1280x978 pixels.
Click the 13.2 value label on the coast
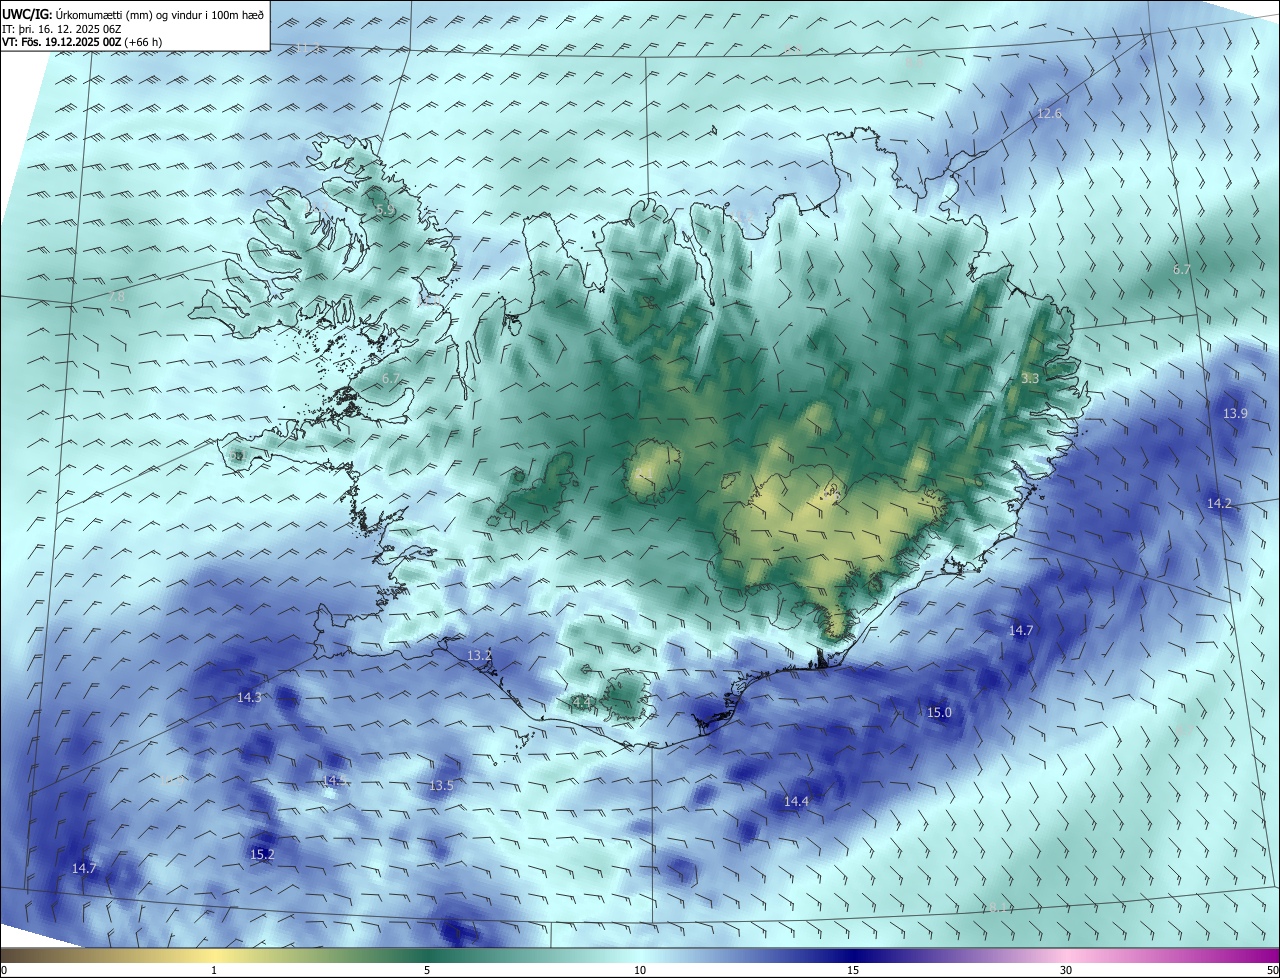point(479,655)
